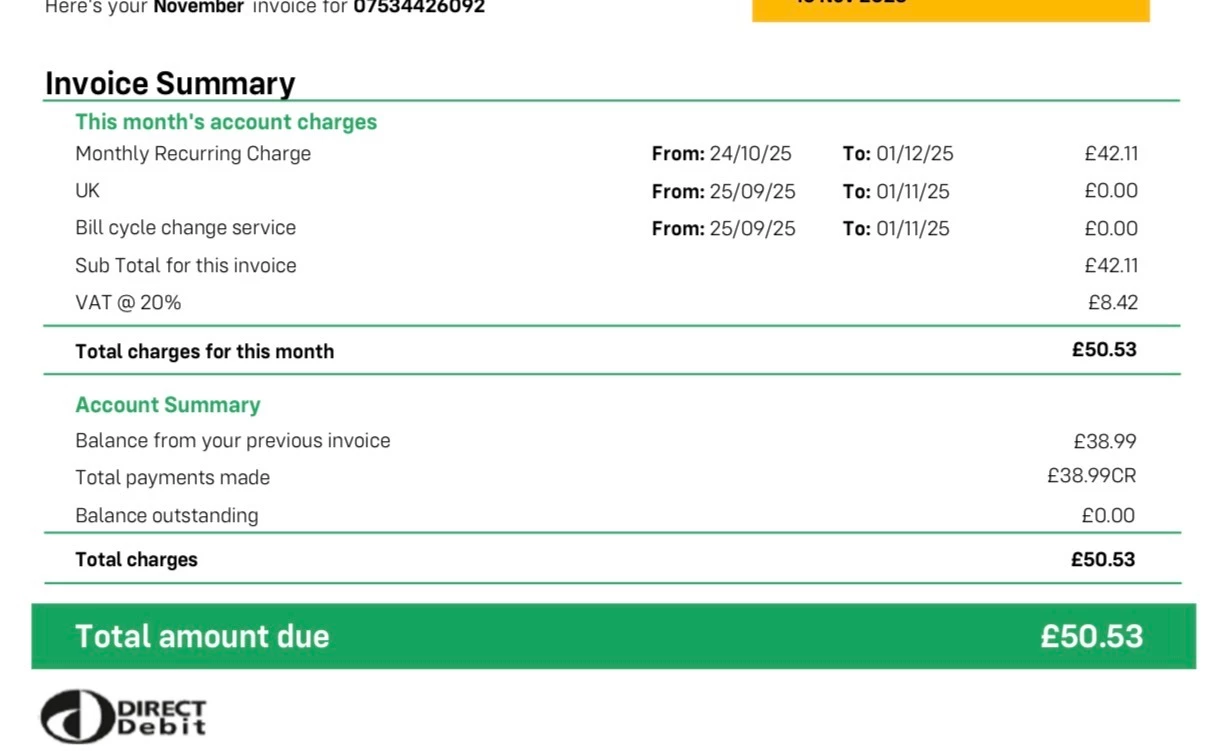Click the Direct Debit logo
The width and height of the screenshot is (1206, 751).
pyautogui.click(x=124, y=716)
